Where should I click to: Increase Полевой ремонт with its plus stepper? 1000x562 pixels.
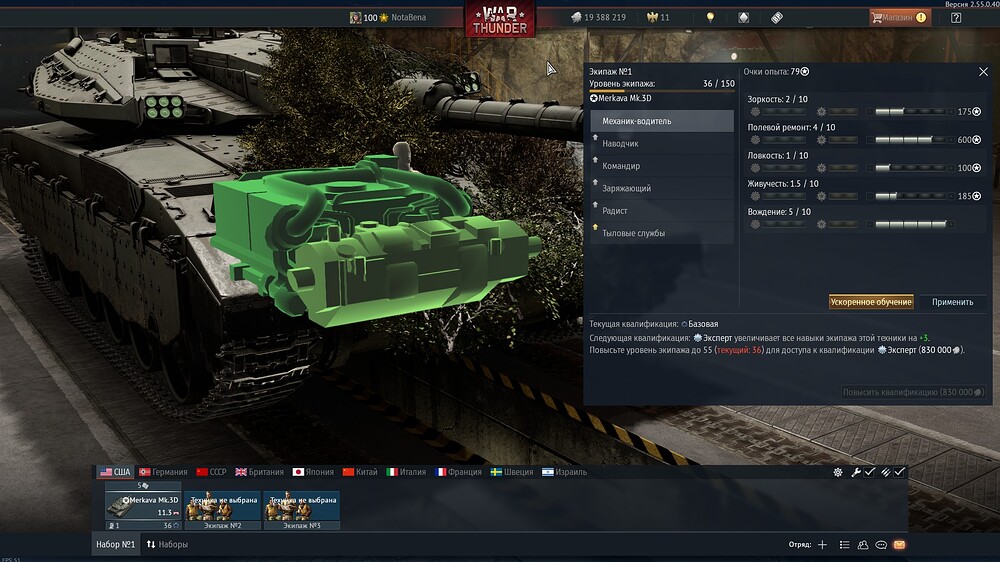coord(951,140)
